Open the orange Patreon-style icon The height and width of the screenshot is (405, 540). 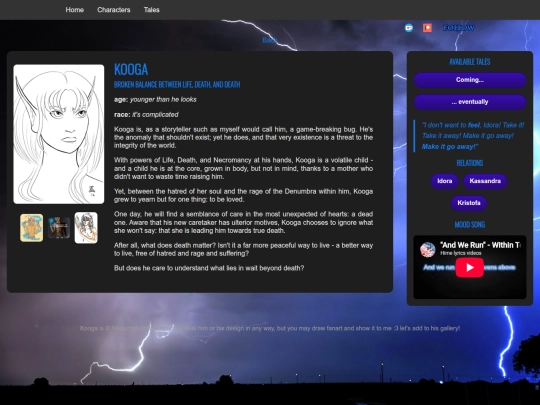pyautogui.click(x=427, y=28)
